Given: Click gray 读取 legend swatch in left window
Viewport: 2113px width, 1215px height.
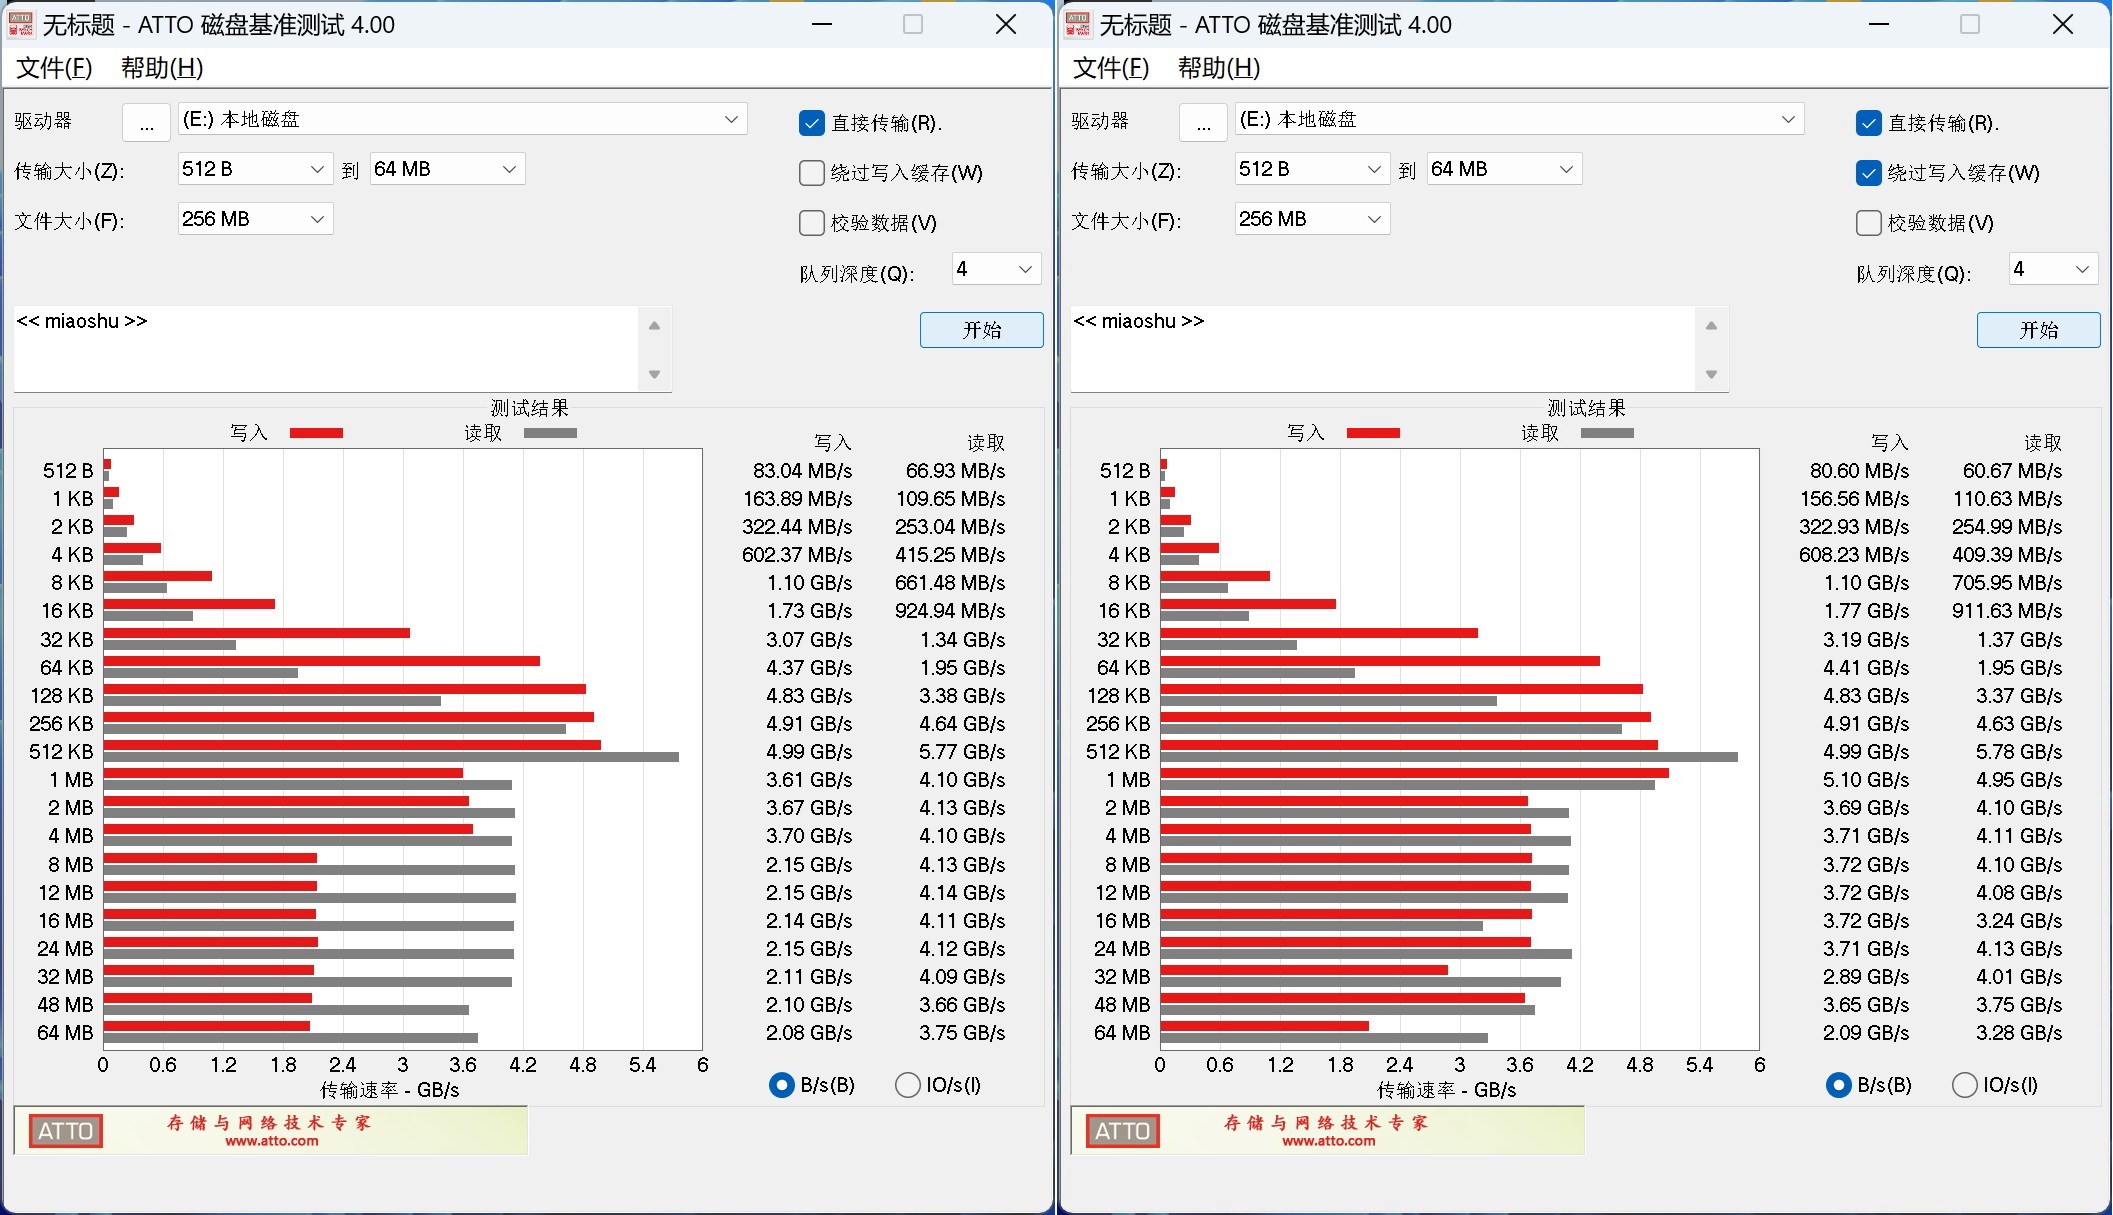Looking at the screenshot, I should (x=550, y=433).
